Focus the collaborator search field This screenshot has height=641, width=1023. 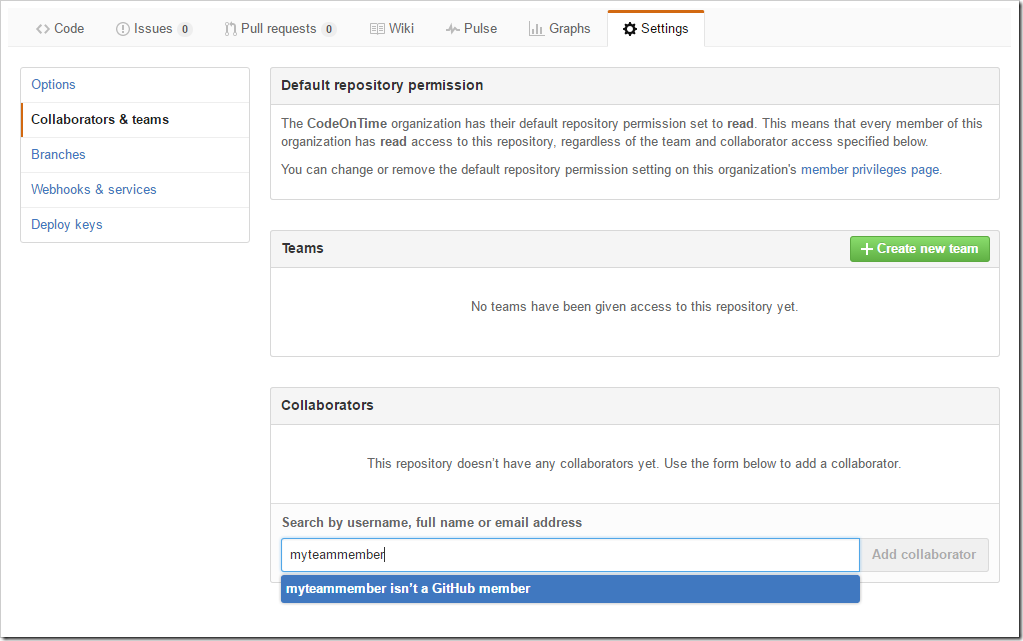pos(570,555)
